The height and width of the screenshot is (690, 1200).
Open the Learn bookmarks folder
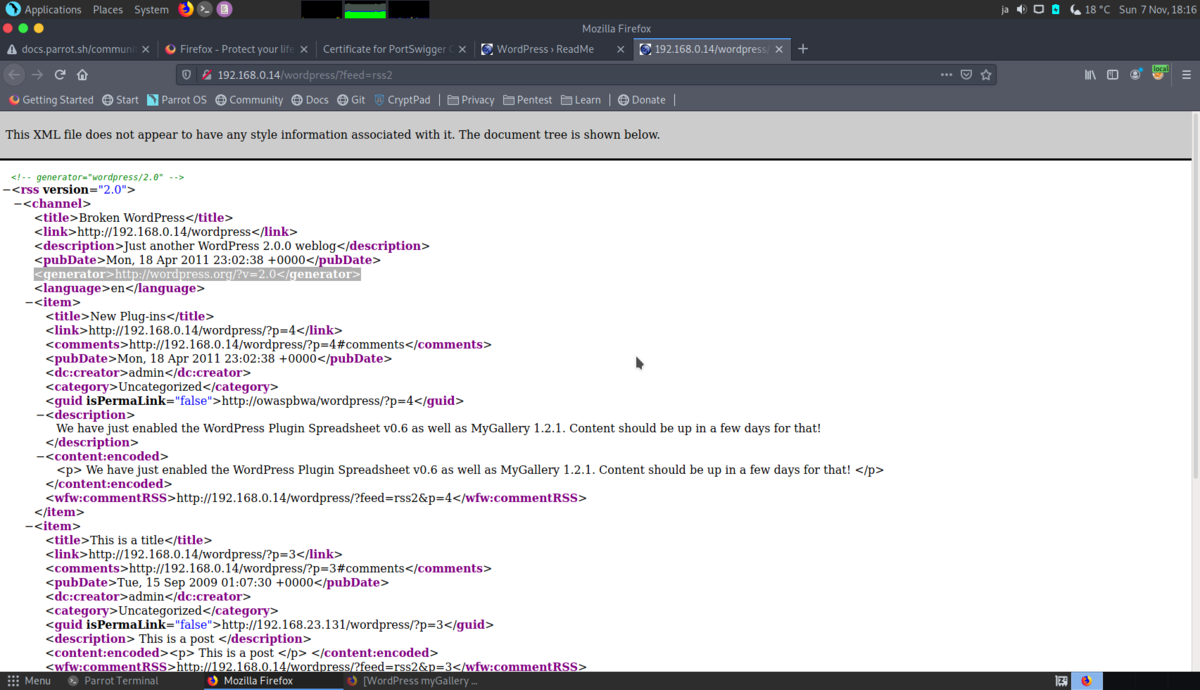click(x=581, y=100)
